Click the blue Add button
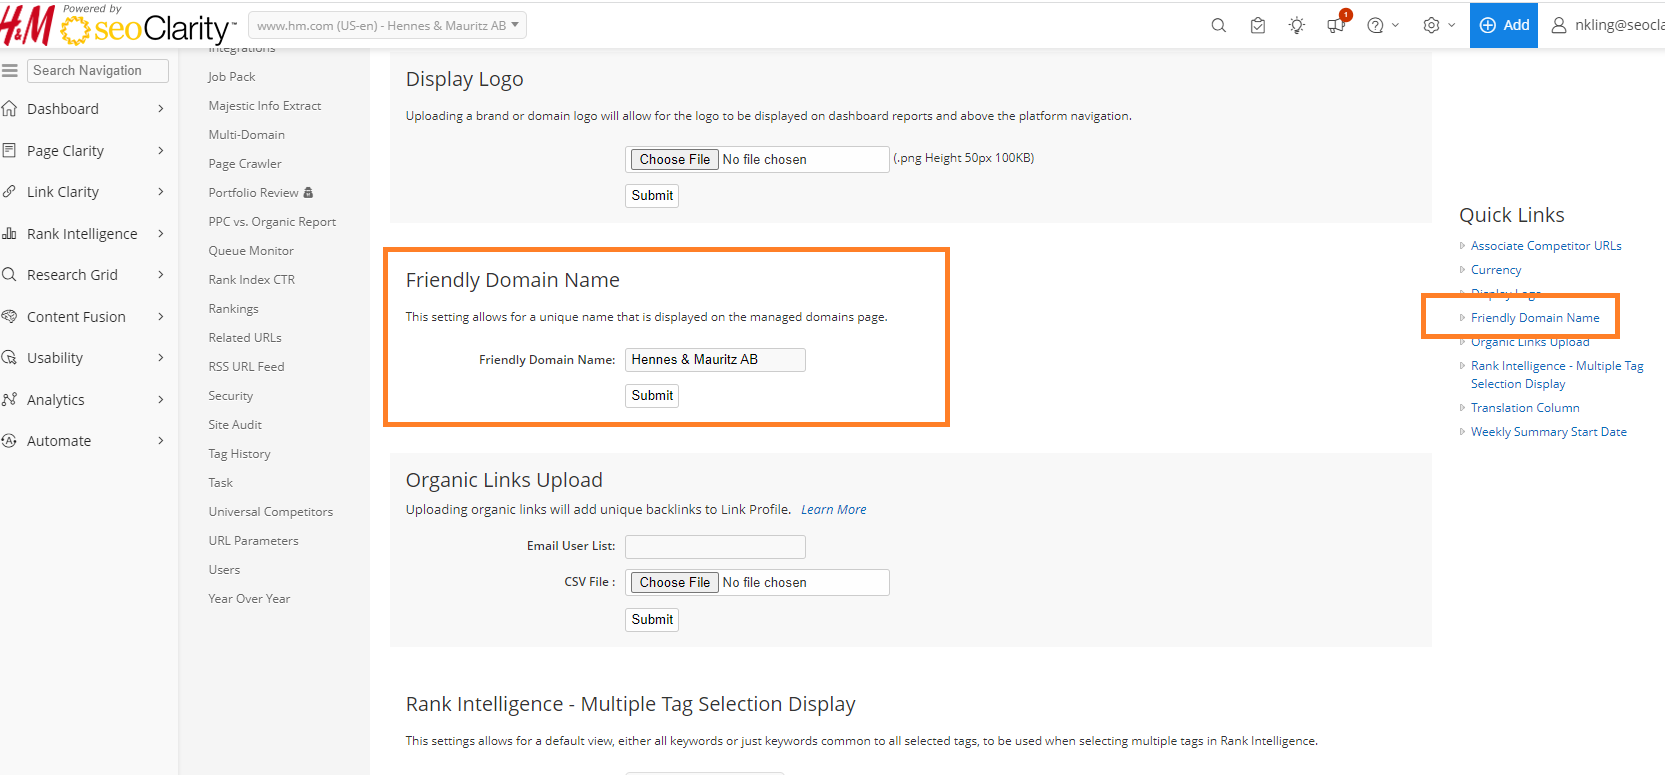This screenshot has width=1665, height=775. [x=1503, y=25]
